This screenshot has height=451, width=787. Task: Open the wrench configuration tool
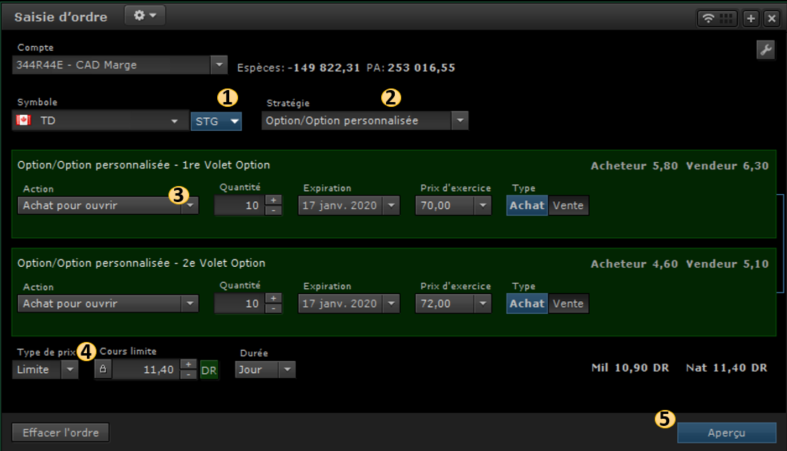coord(766,51)
